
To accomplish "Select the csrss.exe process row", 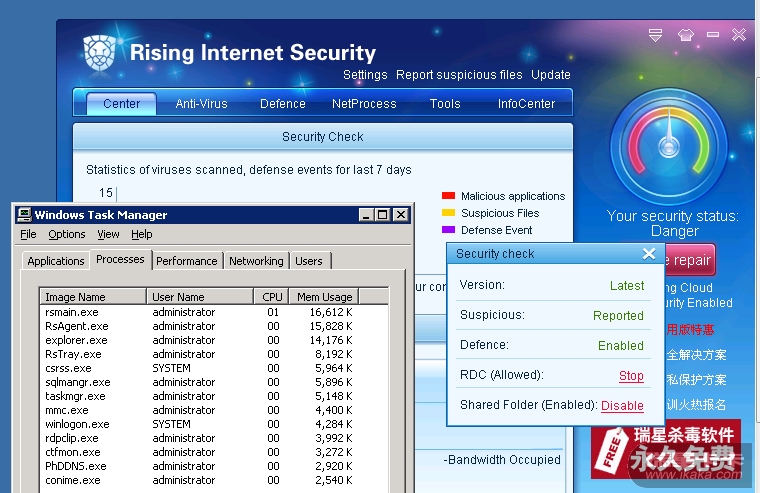I will tap(213, 368).
